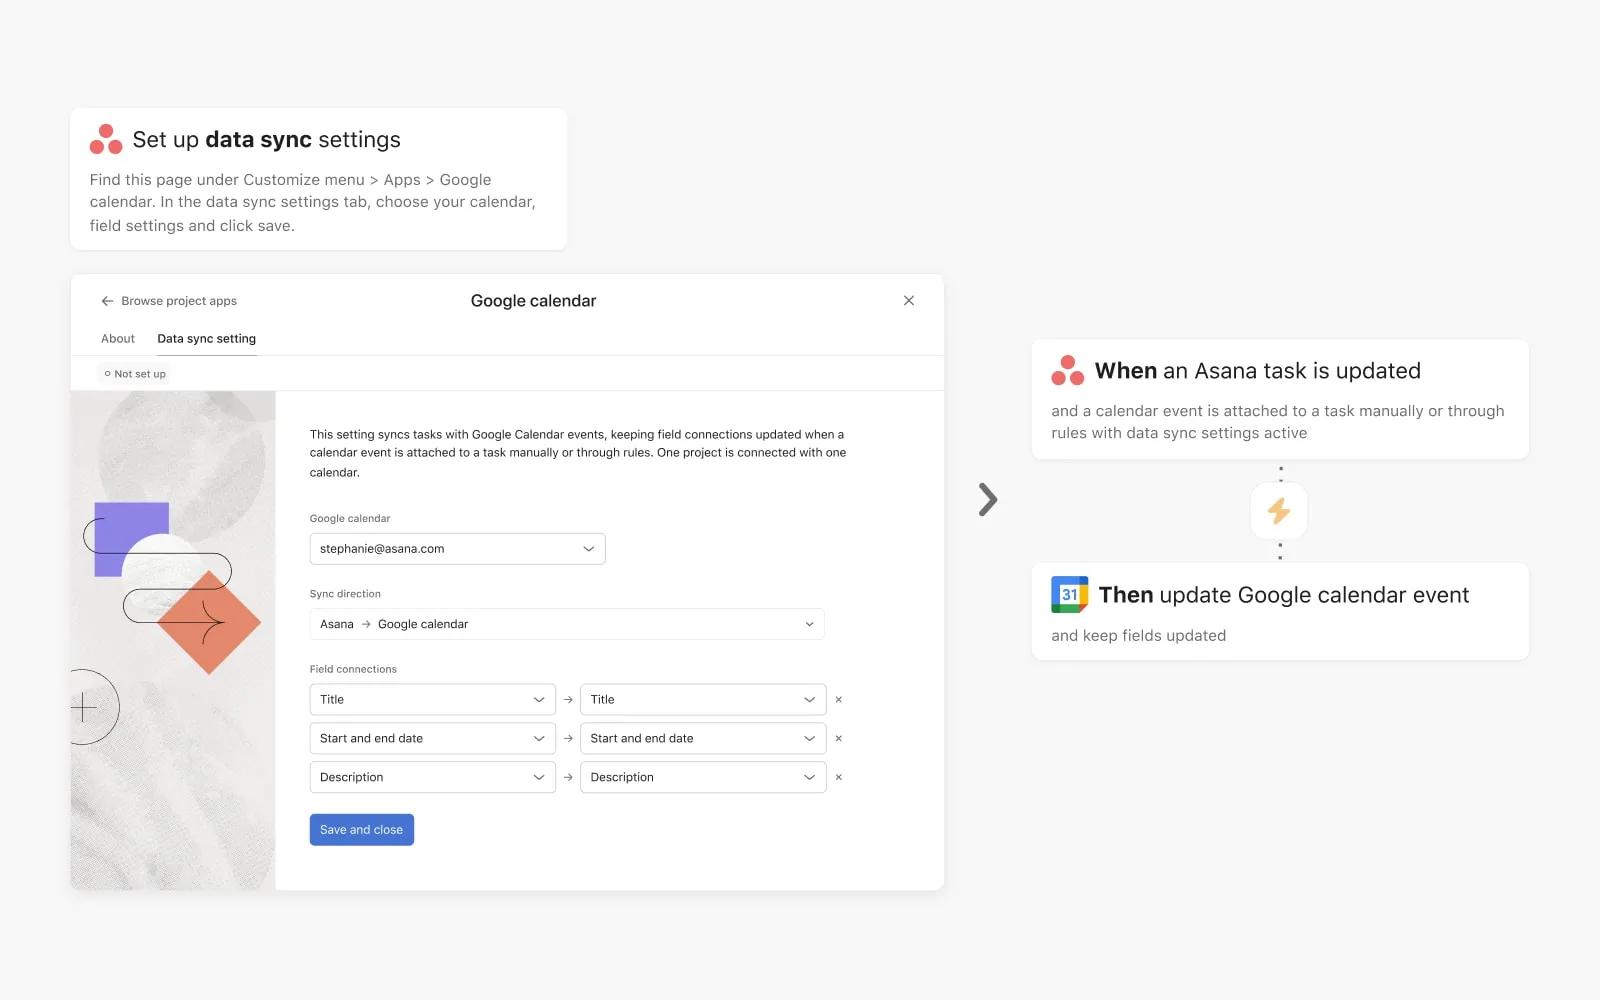1600x1000 pixels.
Task: Click the lightning bolt automation icon
Action: pyautogui.click(x=1279, y=511)
